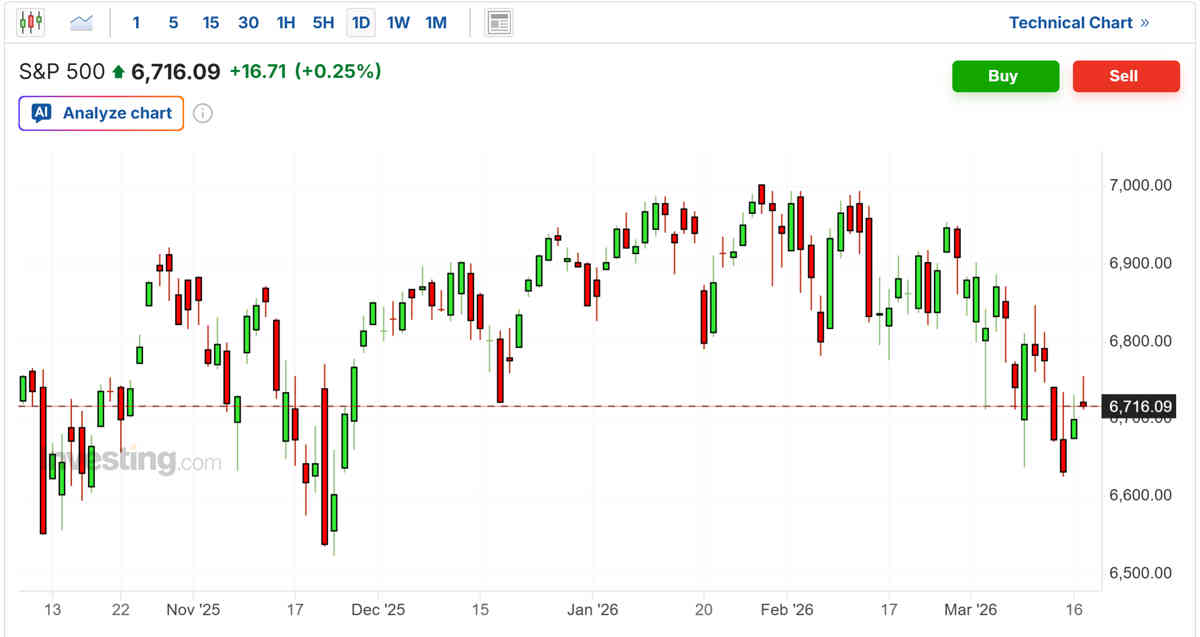The image size is (1200, 637).
Task: Choose the 5H timeframe
Action: [323, 22]
